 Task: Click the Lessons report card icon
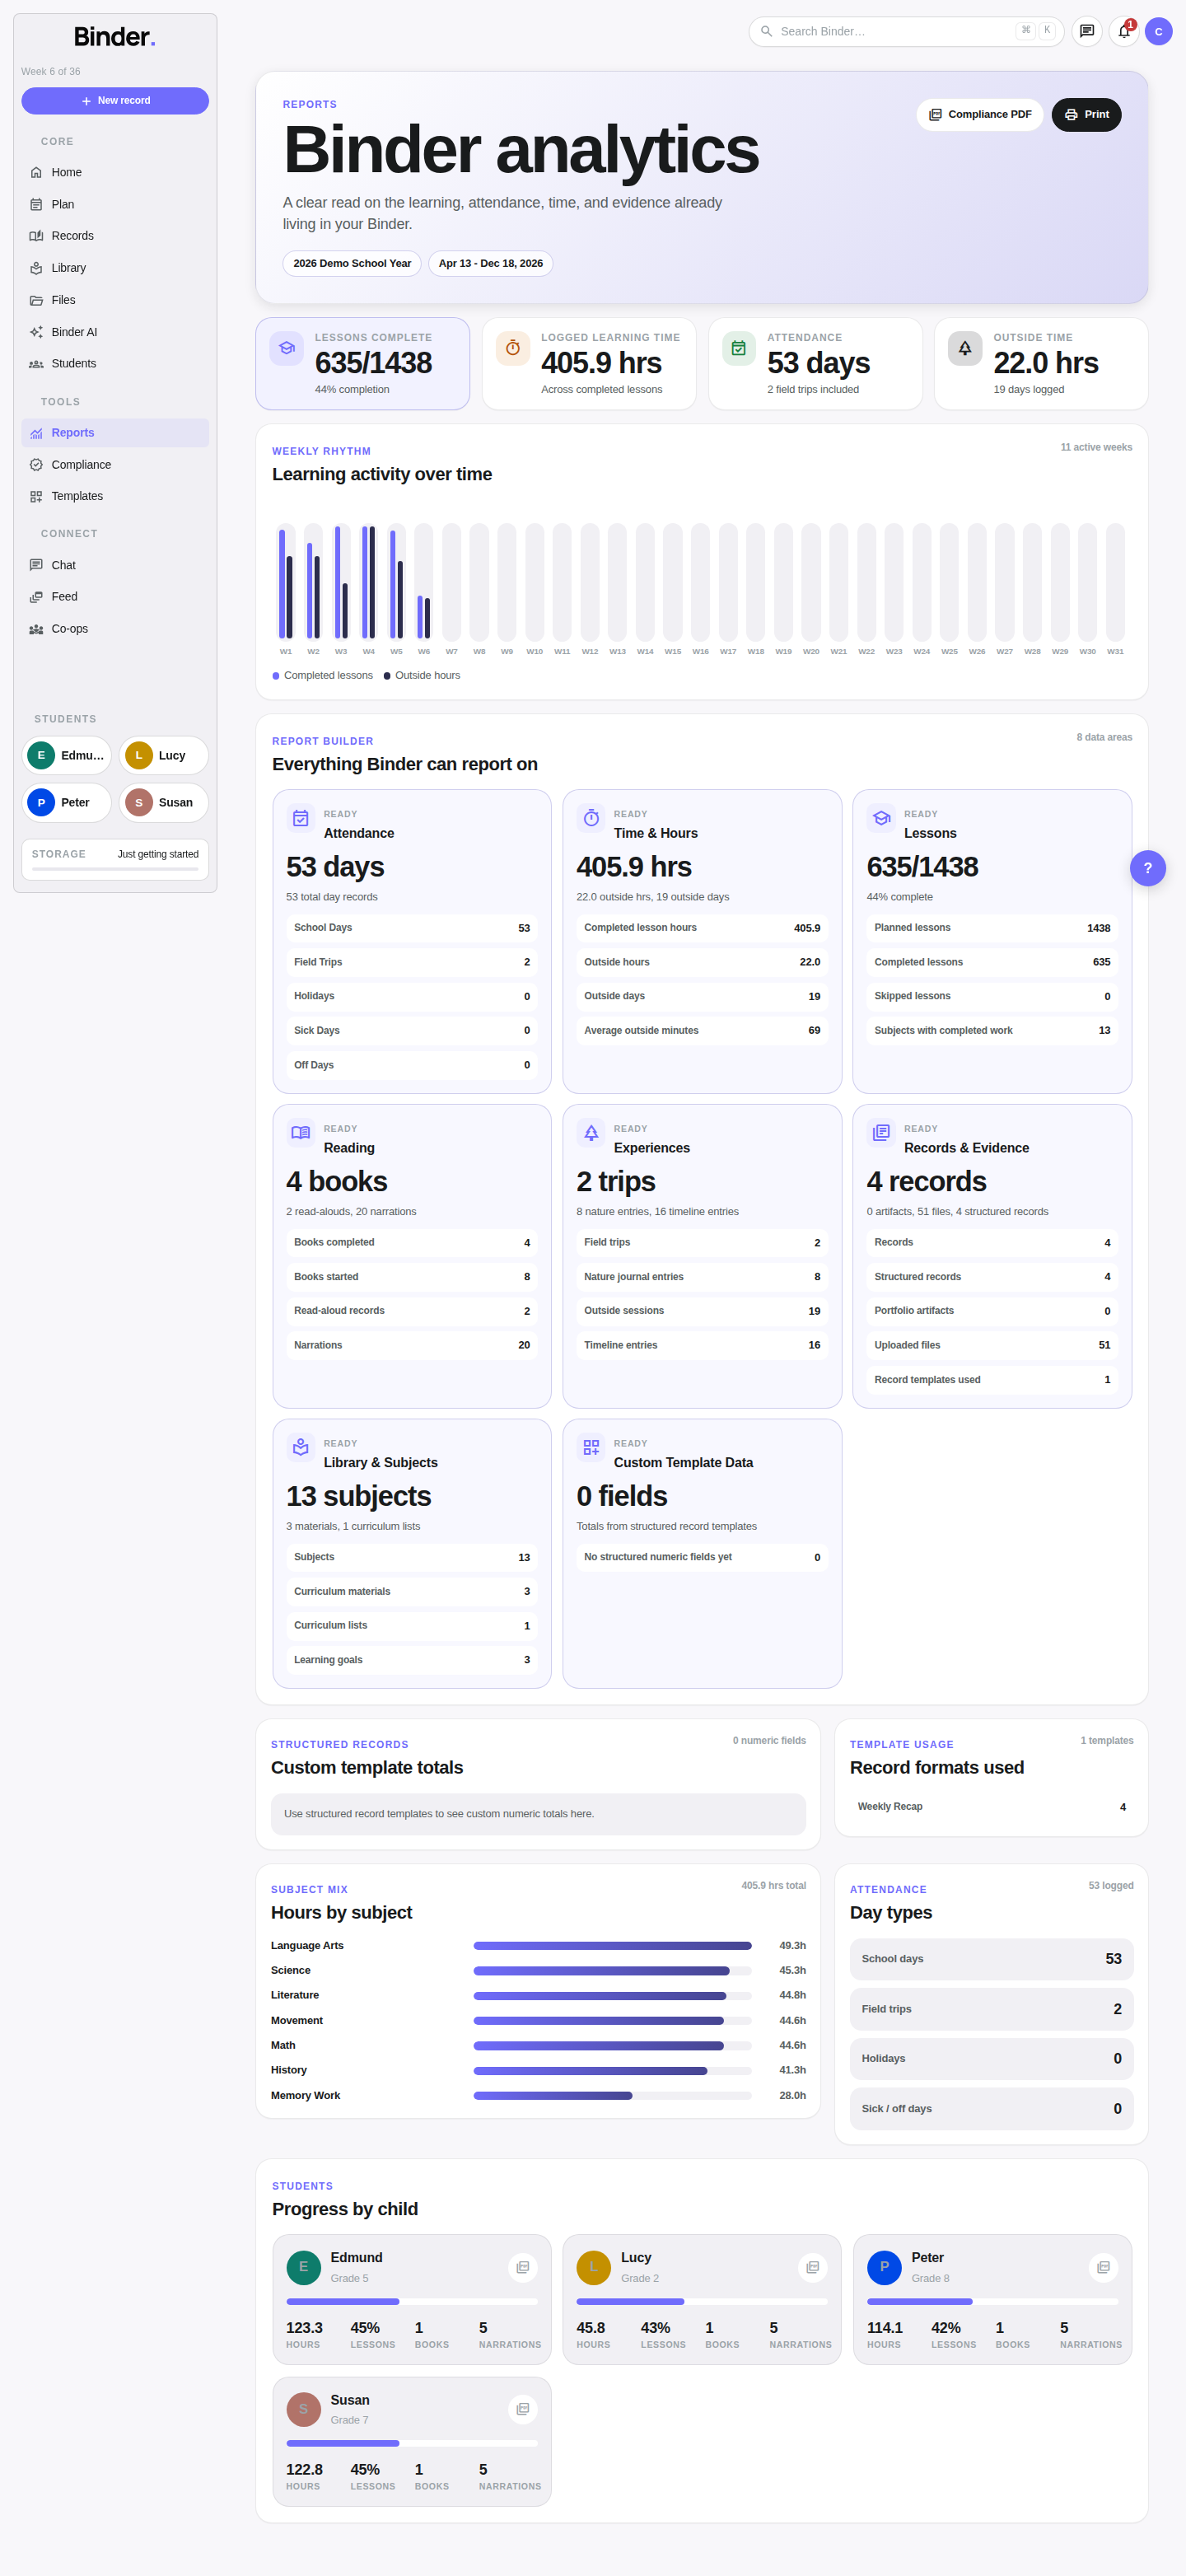881,818
